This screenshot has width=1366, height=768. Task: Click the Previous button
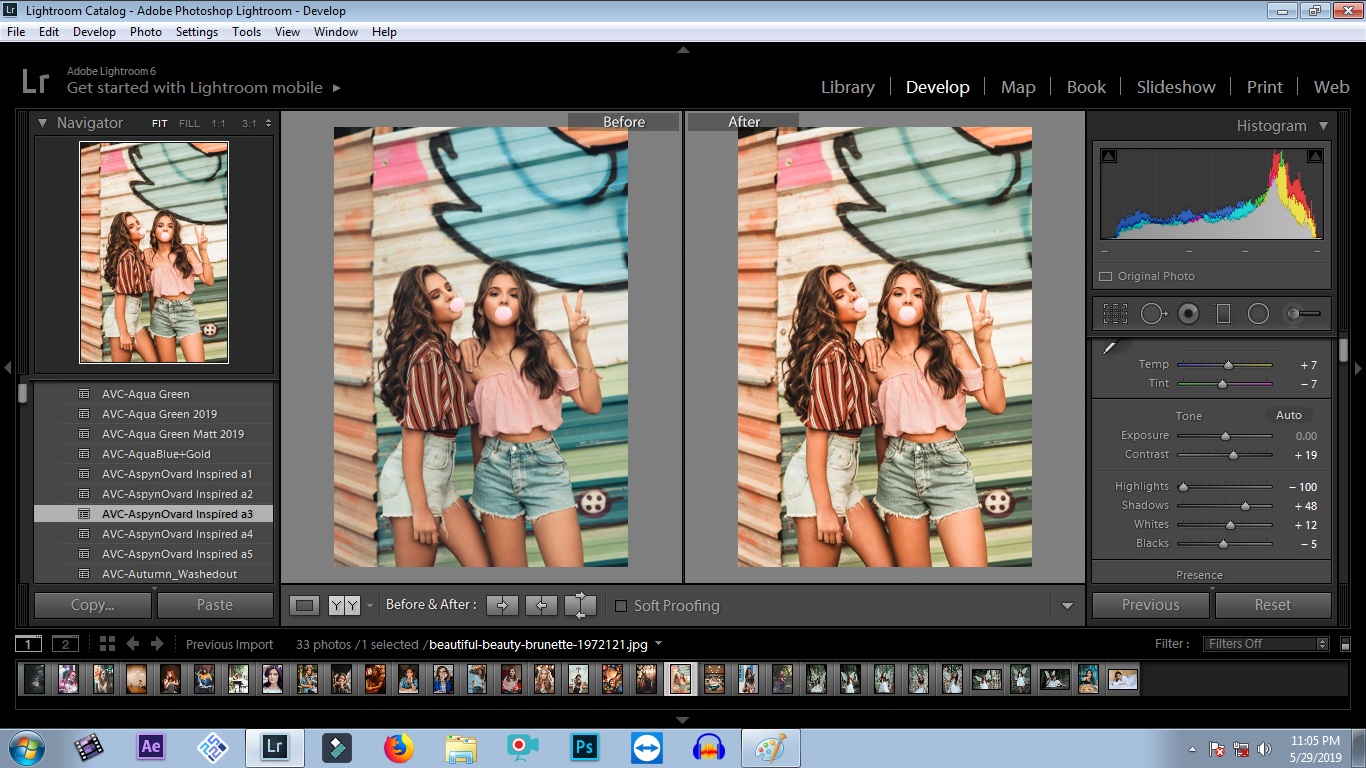[1150, 605]
